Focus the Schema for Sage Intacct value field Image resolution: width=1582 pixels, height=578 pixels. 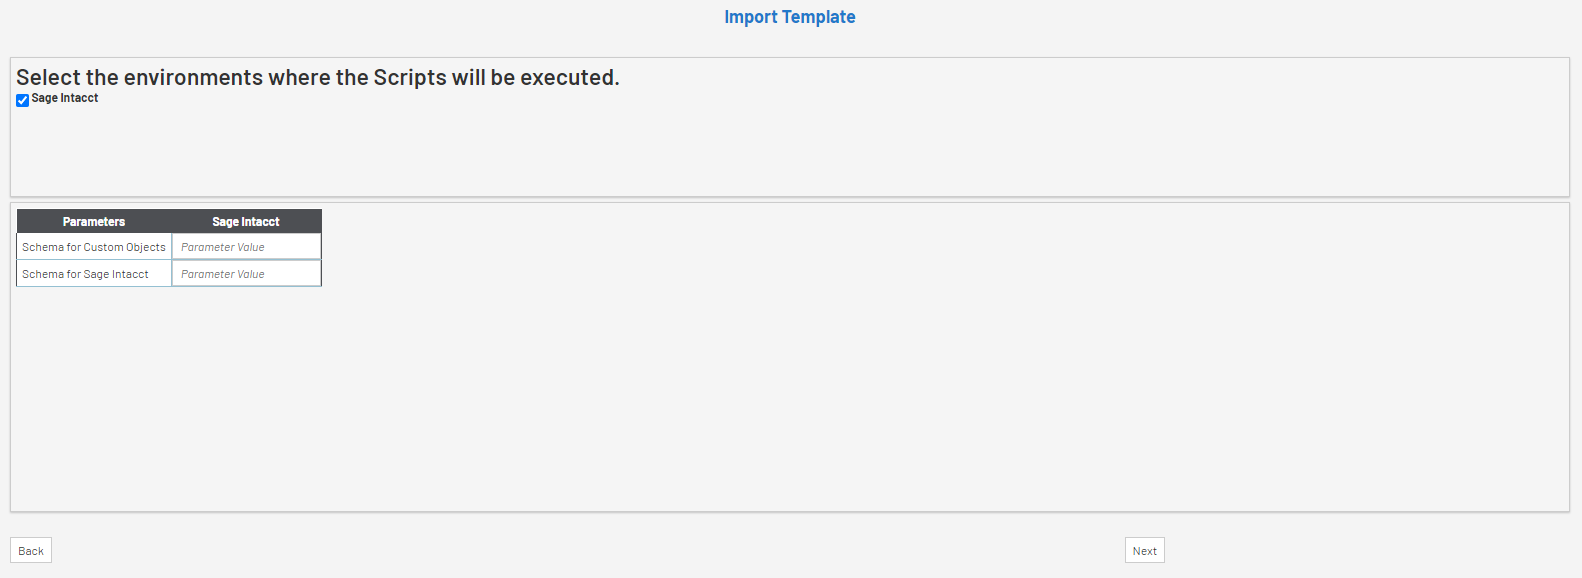click(x=246, y=274)
